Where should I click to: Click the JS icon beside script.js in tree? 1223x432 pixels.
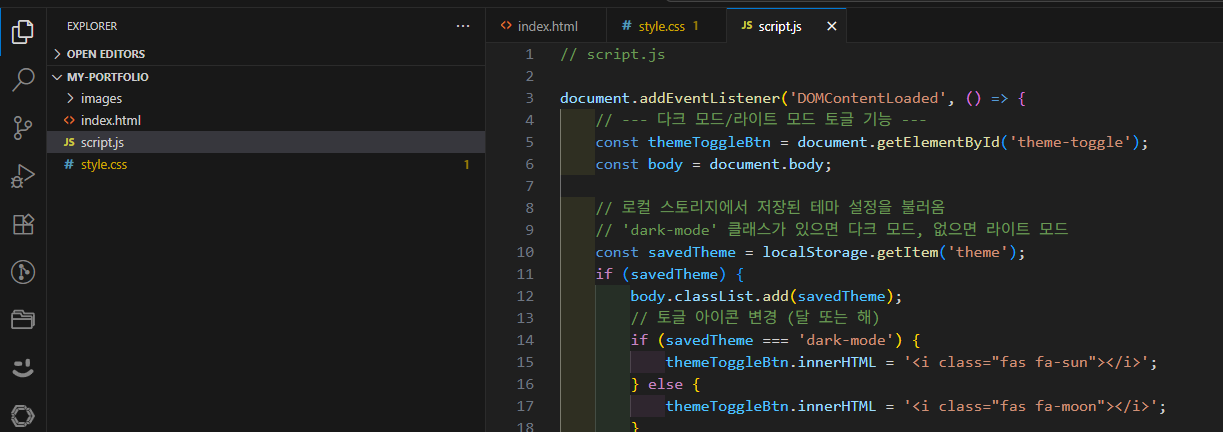(x=69, y=142)
